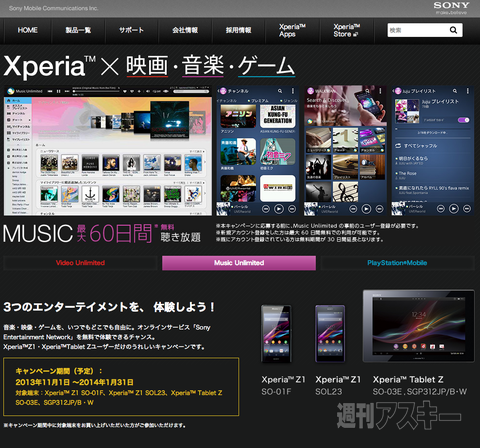Click search icon in チャンネル phone screen
The image size is (480, 448).
(x=280, y=91)
